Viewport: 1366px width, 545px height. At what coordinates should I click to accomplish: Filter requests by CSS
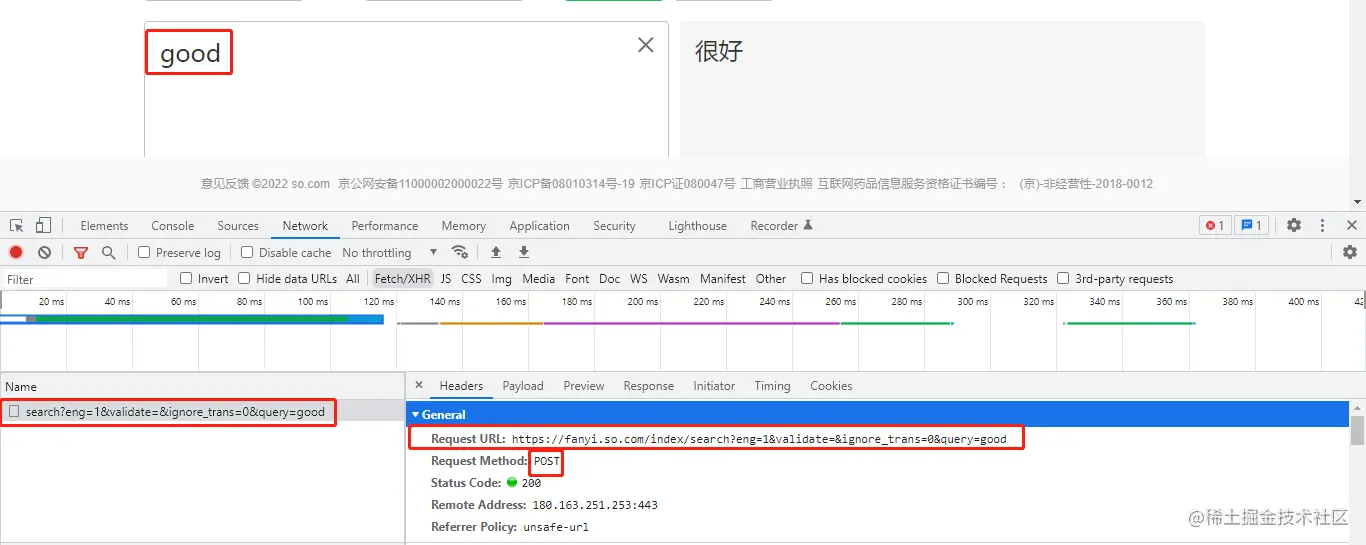click(x=471, y=279)
